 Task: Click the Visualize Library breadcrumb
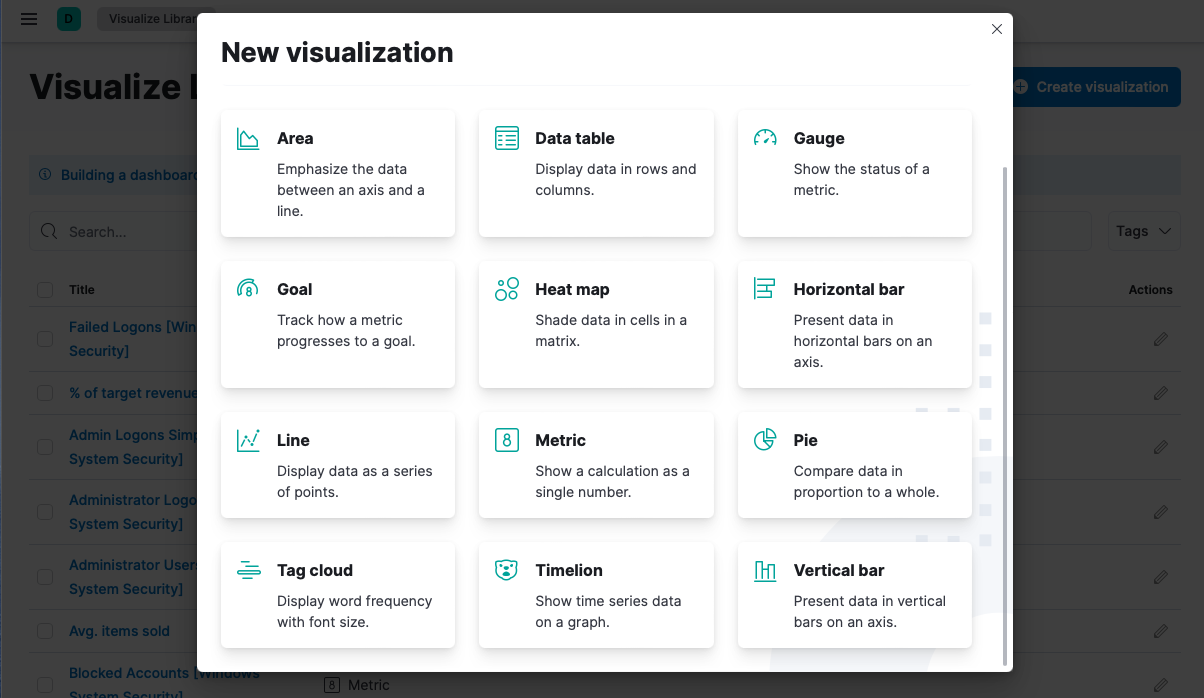click(150, 19)
